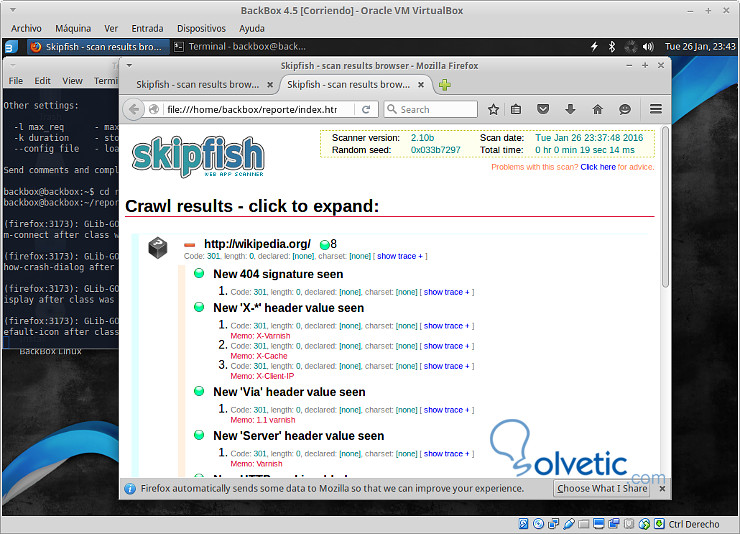Click the Firefox Search box
Viewport: 740px width, 534px height.
pos(430,109)
